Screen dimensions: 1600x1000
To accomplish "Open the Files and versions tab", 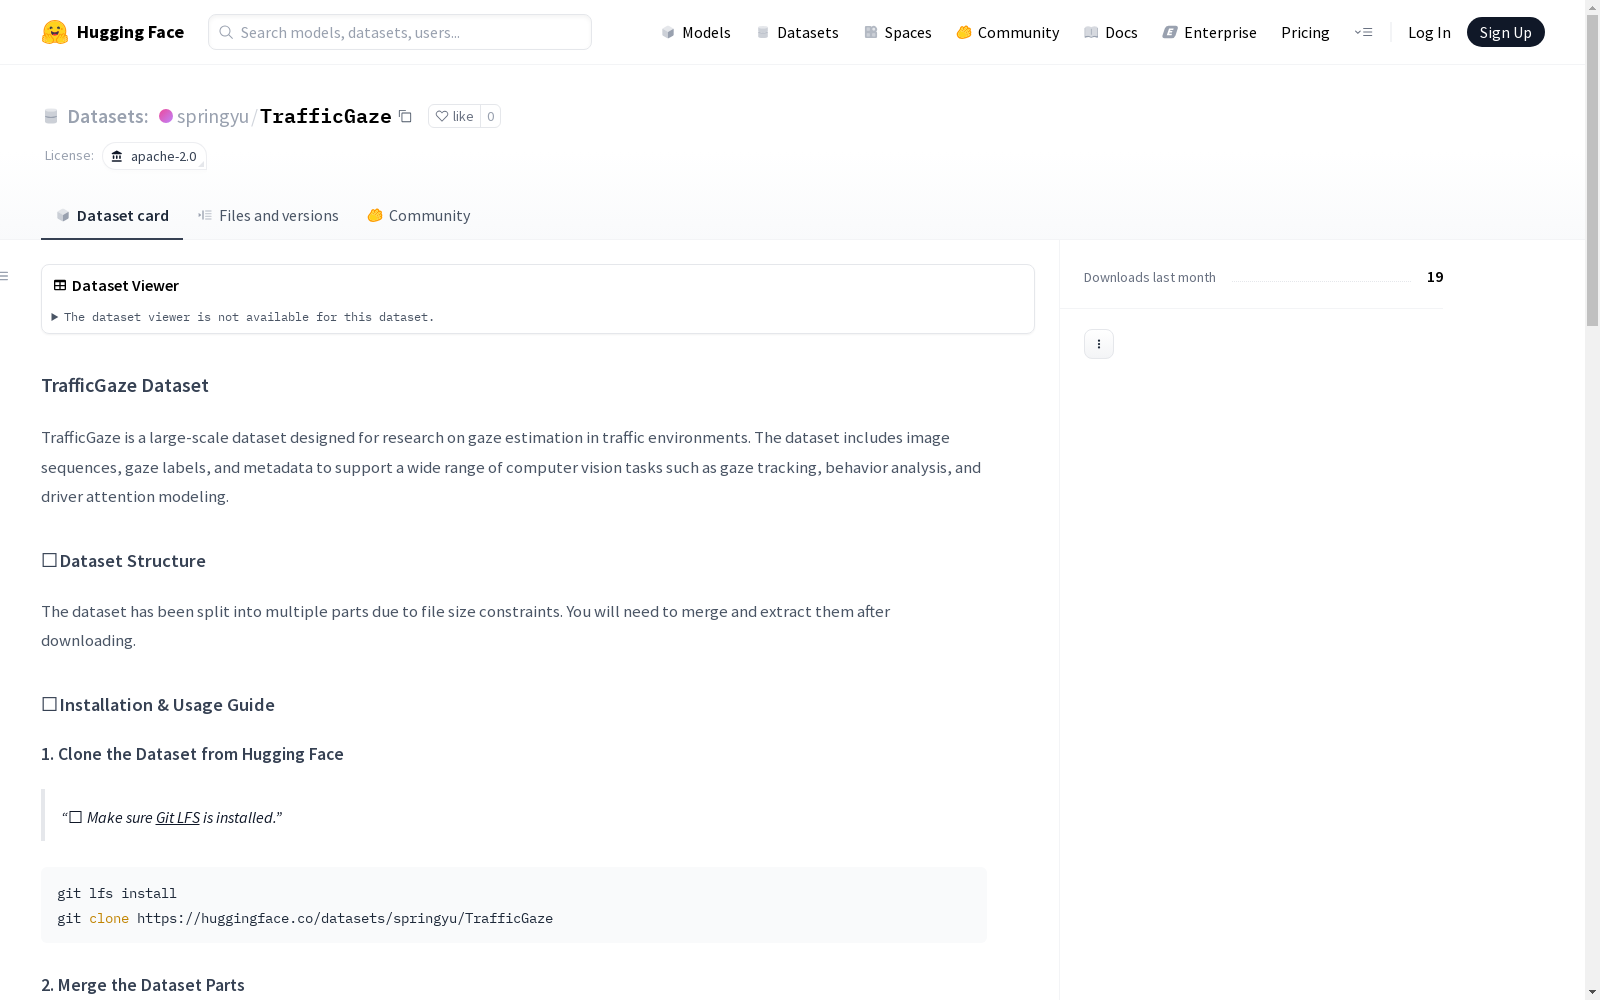I will [x=268, y=216].
